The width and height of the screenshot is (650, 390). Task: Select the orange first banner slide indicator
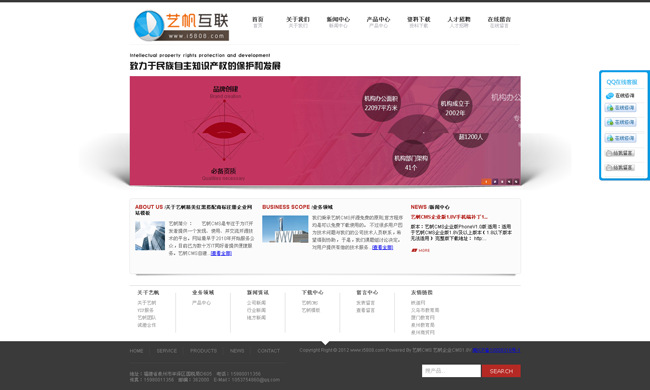pyautogui.click(x=486, y=182)
